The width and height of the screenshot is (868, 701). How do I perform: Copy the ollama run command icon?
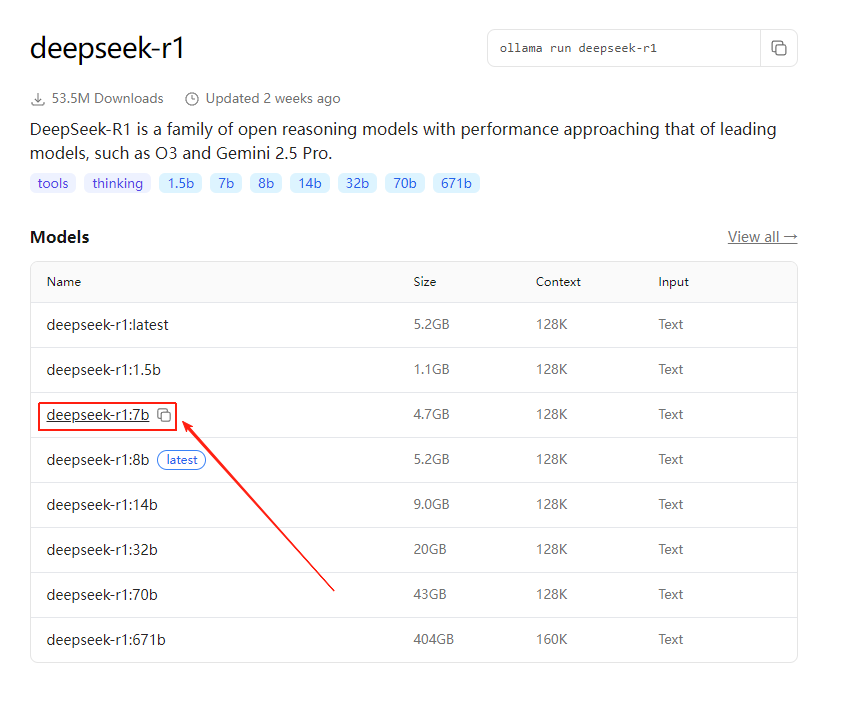pyautogui.click(x=778, y=48)
